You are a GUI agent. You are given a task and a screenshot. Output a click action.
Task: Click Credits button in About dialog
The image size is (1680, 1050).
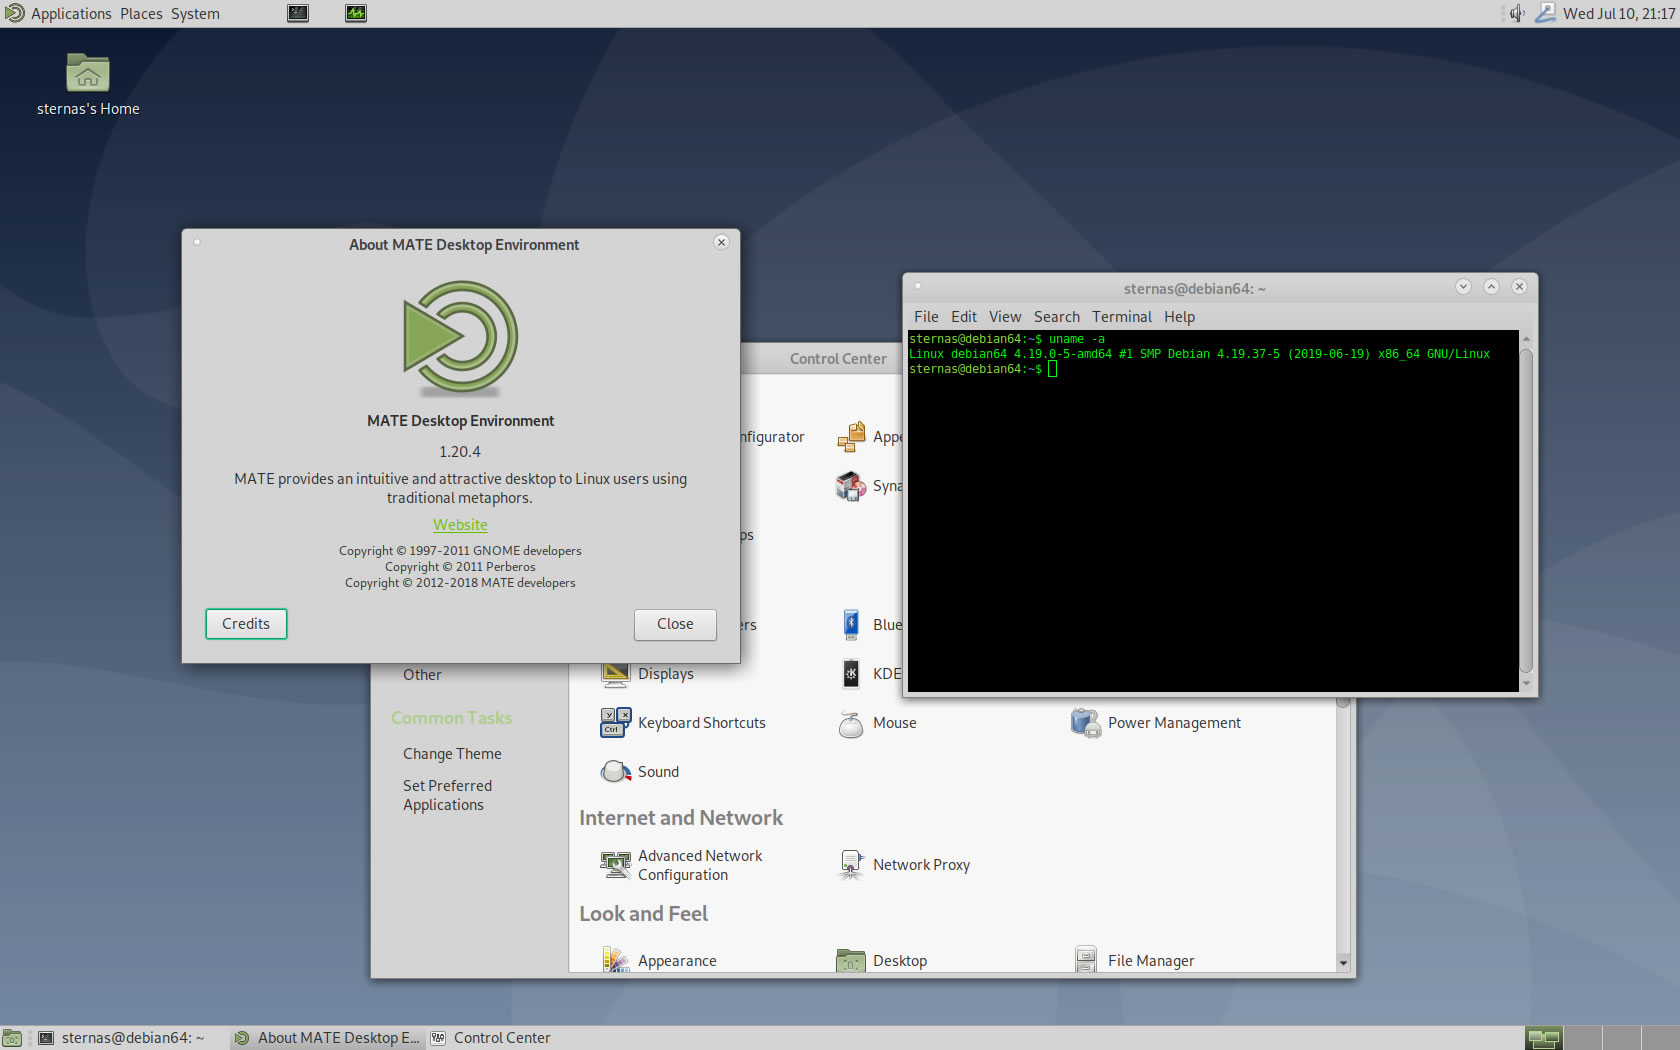click(246, 624)
